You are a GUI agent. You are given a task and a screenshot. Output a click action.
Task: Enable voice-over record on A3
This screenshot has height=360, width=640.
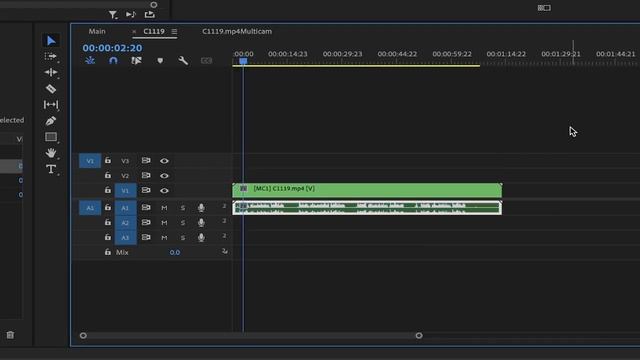201,237
